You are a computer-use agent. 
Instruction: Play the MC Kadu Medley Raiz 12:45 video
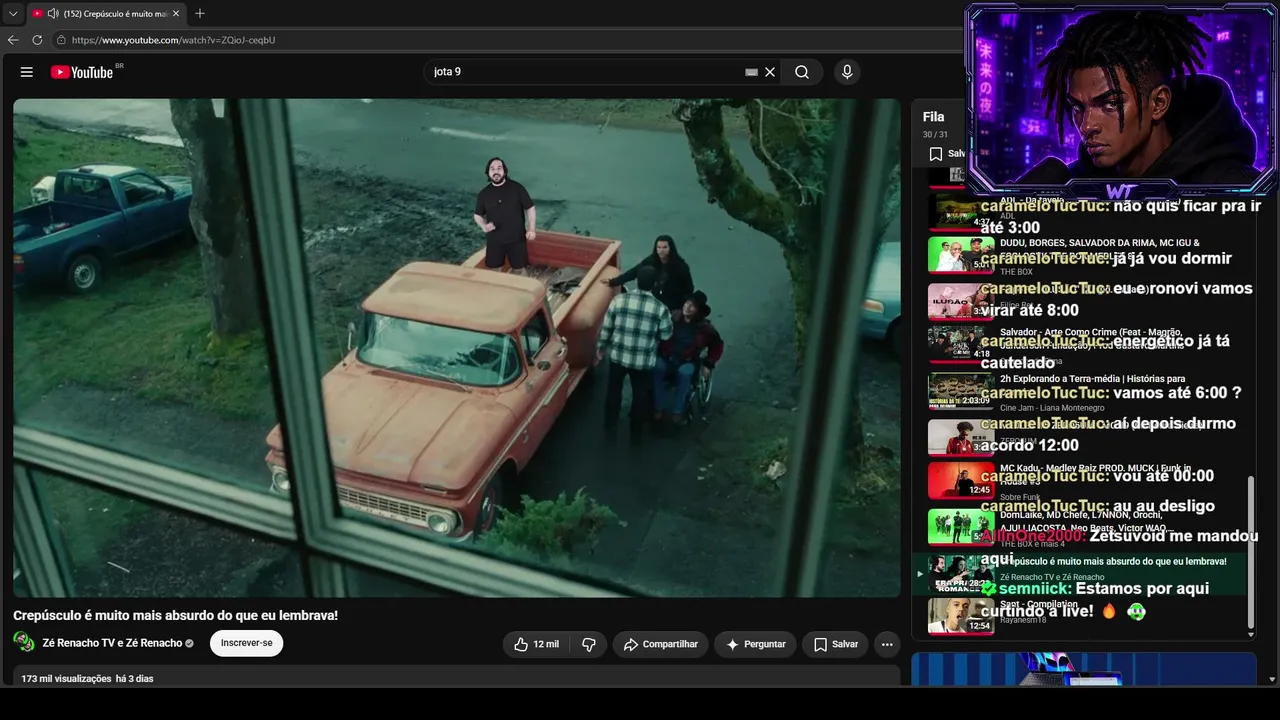1080,480
